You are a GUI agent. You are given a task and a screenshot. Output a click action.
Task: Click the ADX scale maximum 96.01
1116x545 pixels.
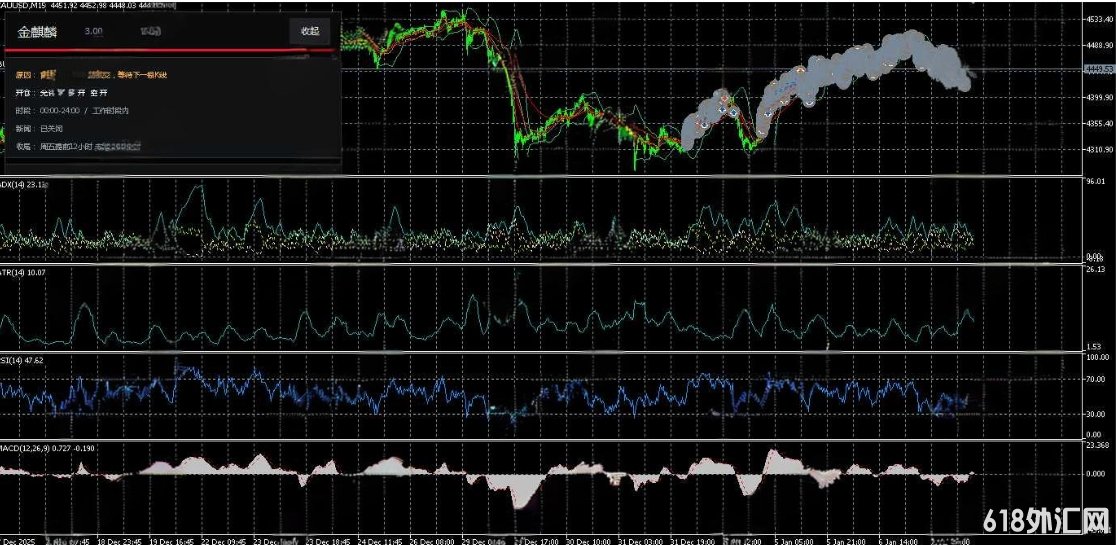(1096, 181)
